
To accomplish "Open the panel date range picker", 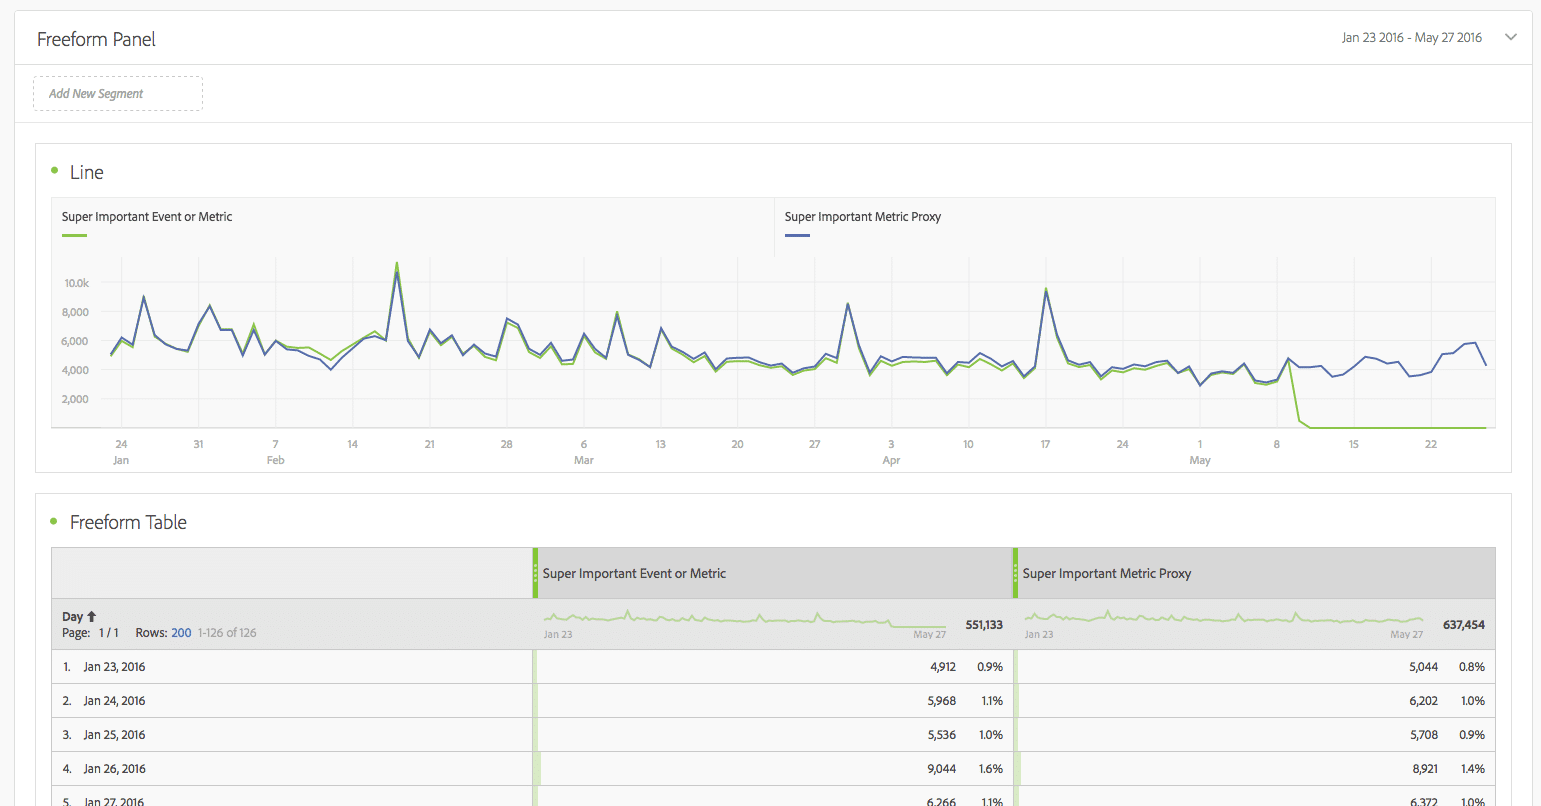I will pos(1411,38).
